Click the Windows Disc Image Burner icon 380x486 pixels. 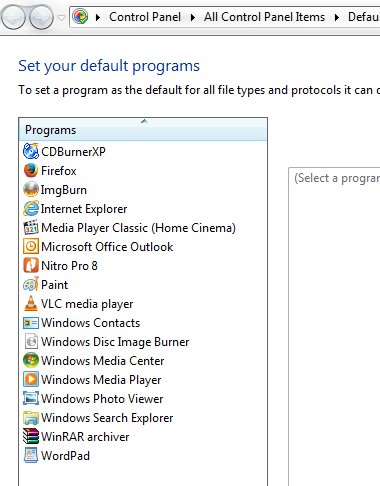click(x=31, y=342)
